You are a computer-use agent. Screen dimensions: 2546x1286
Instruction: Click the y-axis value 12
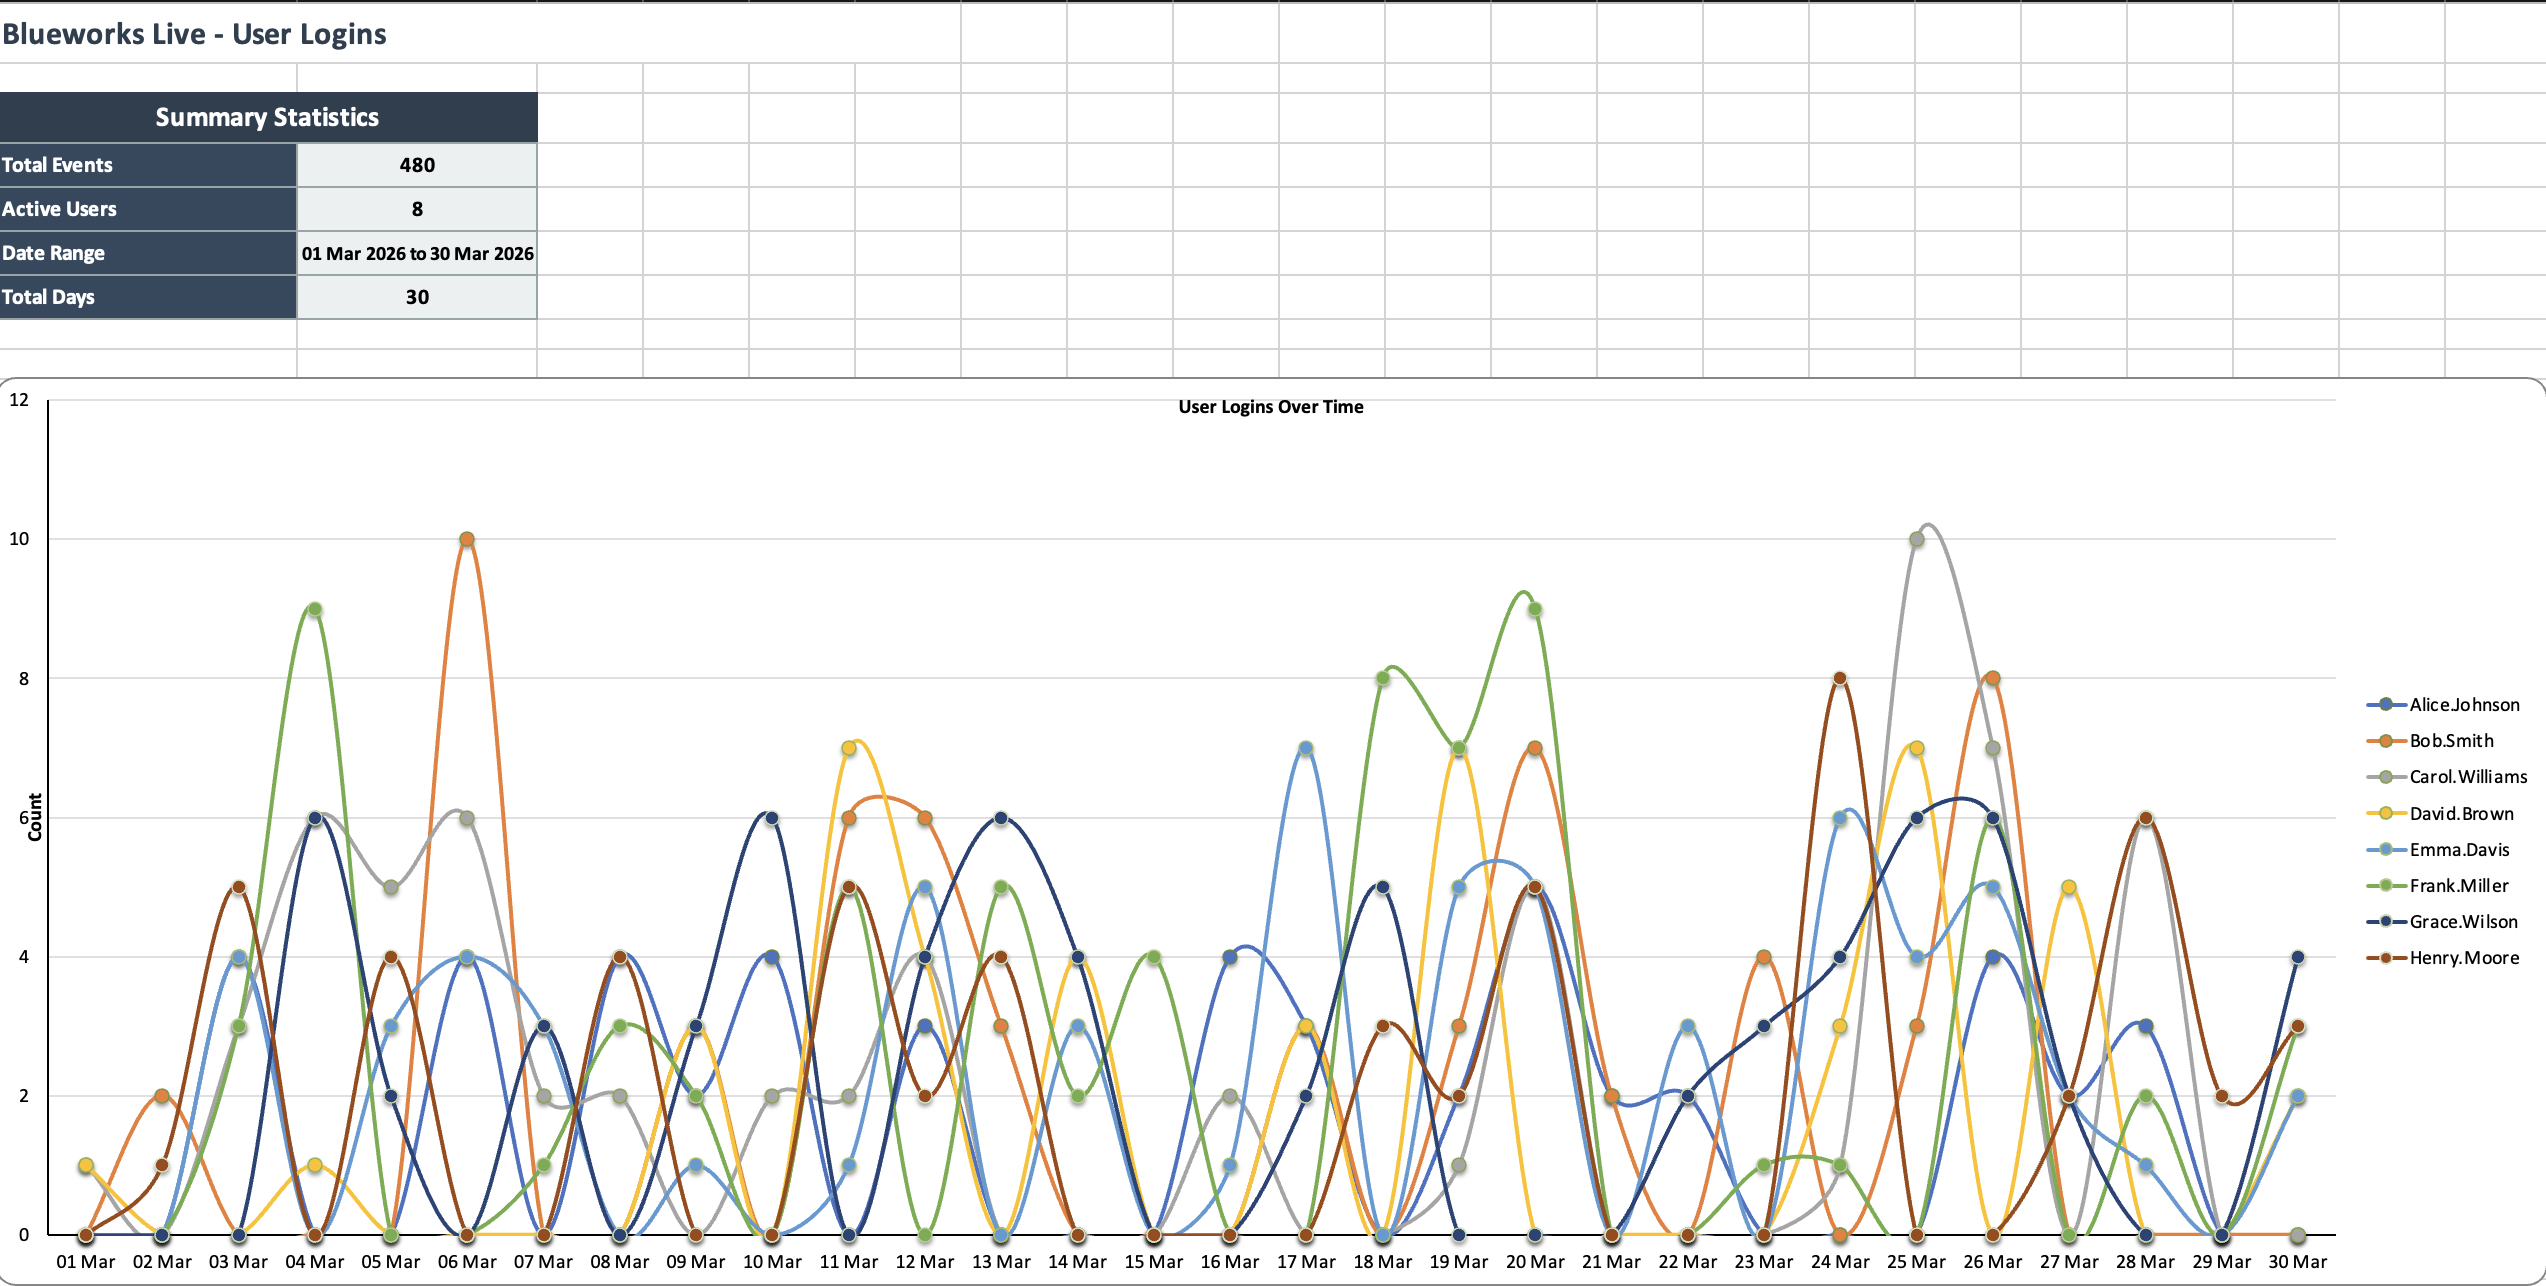[x=19, y=400]
